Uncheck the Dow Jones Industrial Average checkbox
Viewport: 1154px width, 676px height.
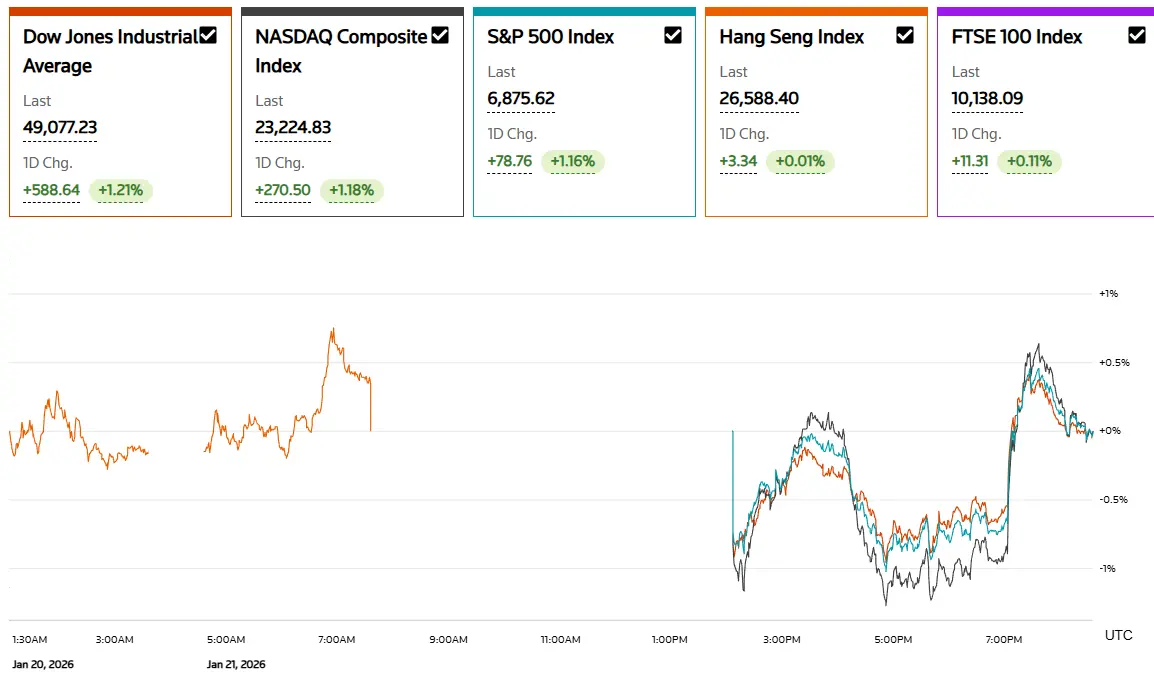pos(208,36)
